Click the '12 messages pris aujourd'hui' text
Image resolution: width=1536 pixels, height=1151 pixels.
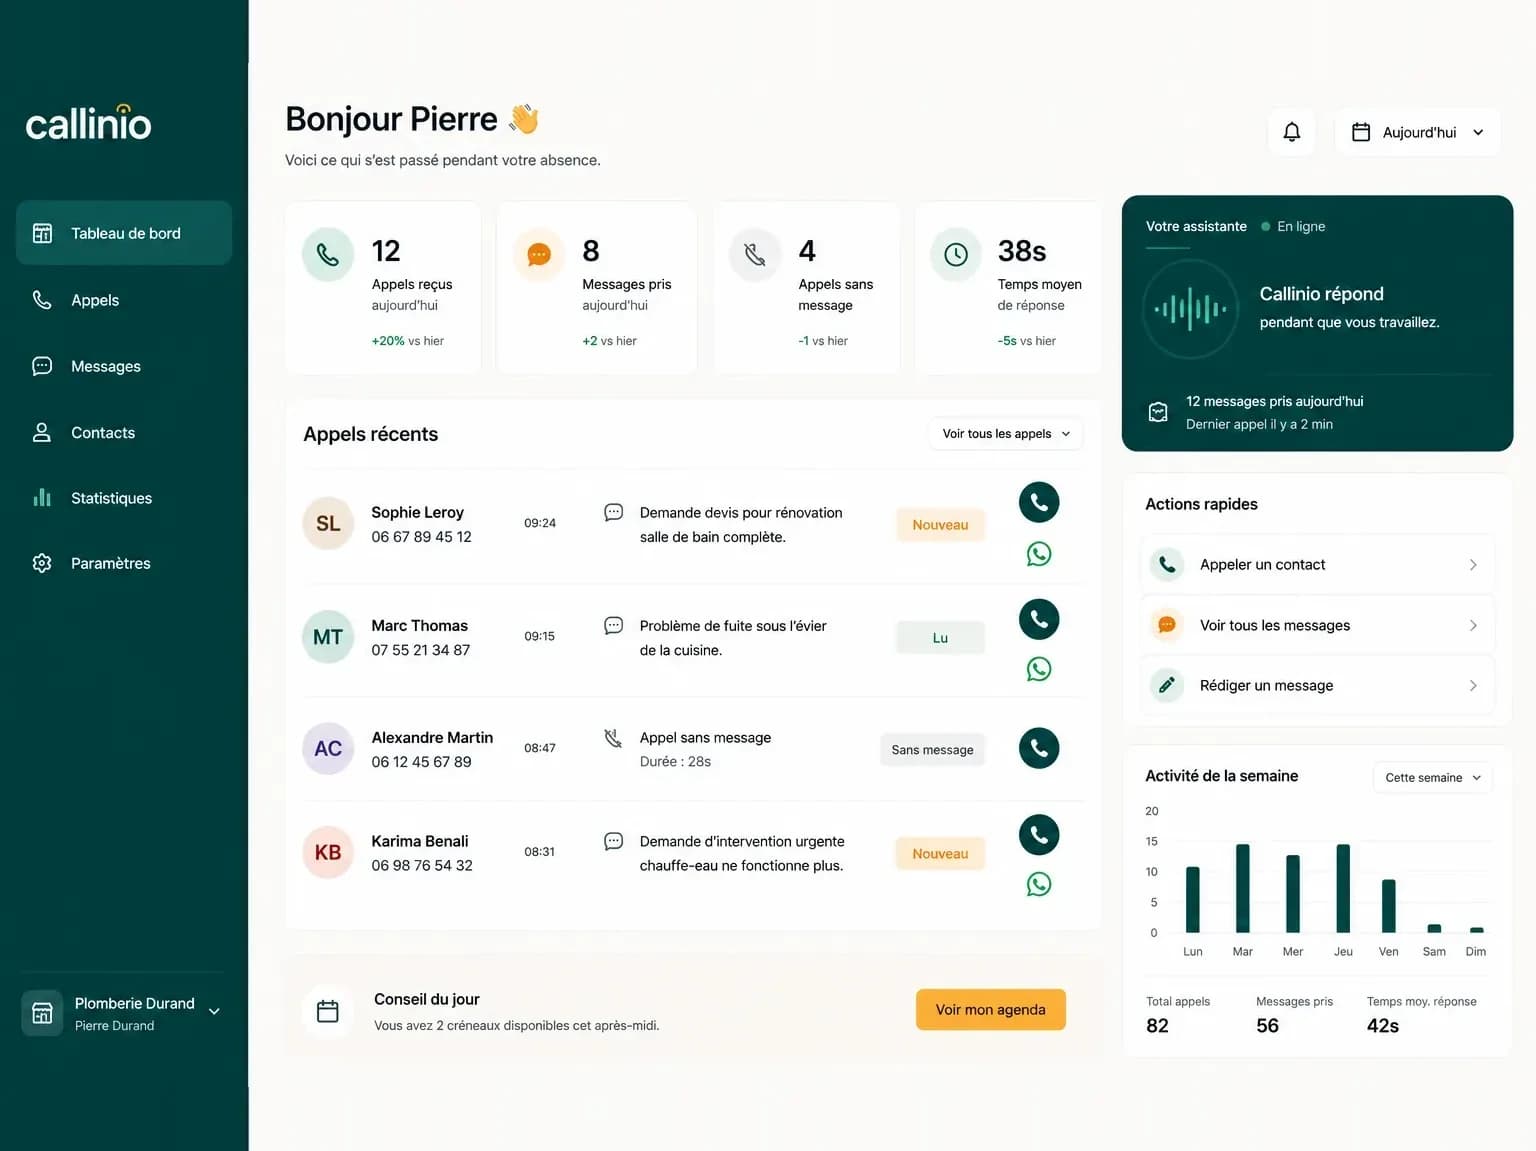[1274, 401]
